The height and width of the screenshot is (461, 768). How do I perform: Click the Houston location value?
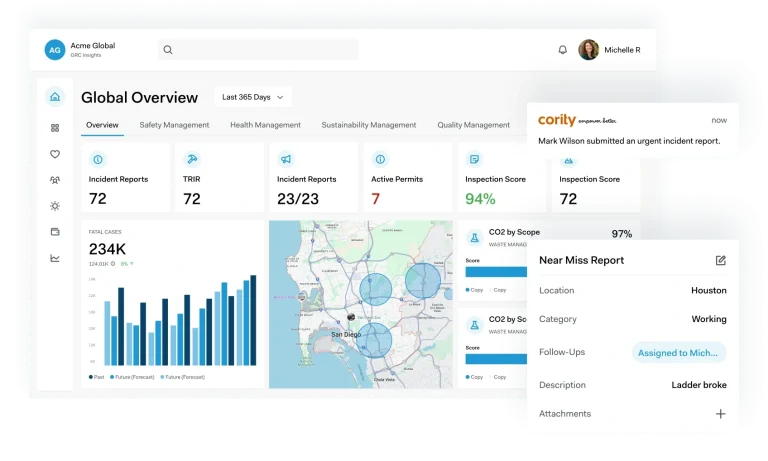pyautogui.click(x=709, y=291)
